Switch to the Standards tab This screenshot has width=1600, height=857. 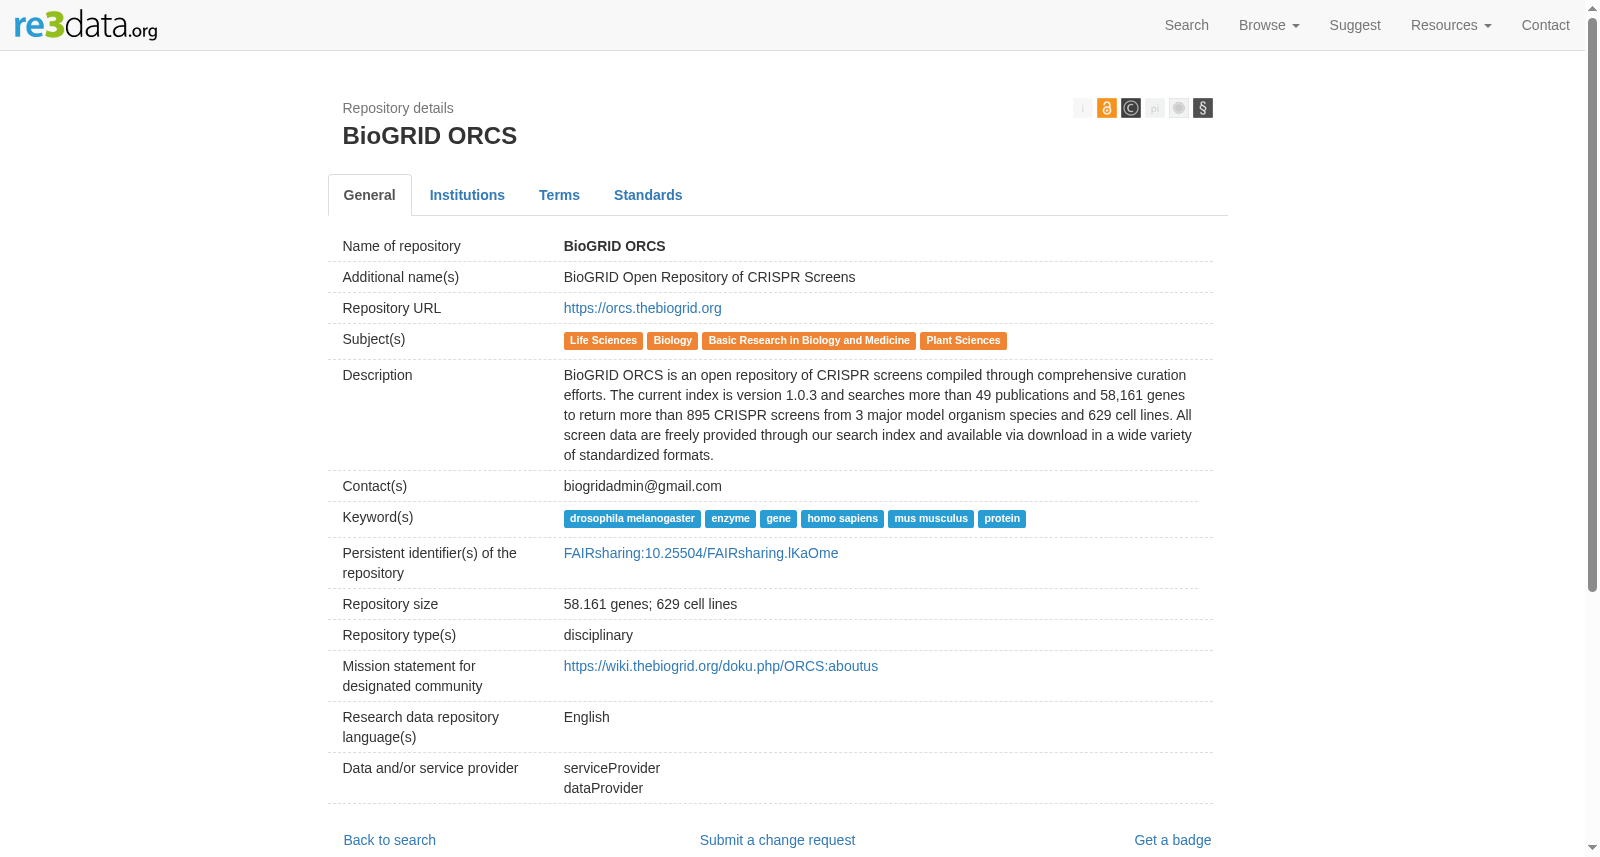pyautogui.click(x=648, y=195)
